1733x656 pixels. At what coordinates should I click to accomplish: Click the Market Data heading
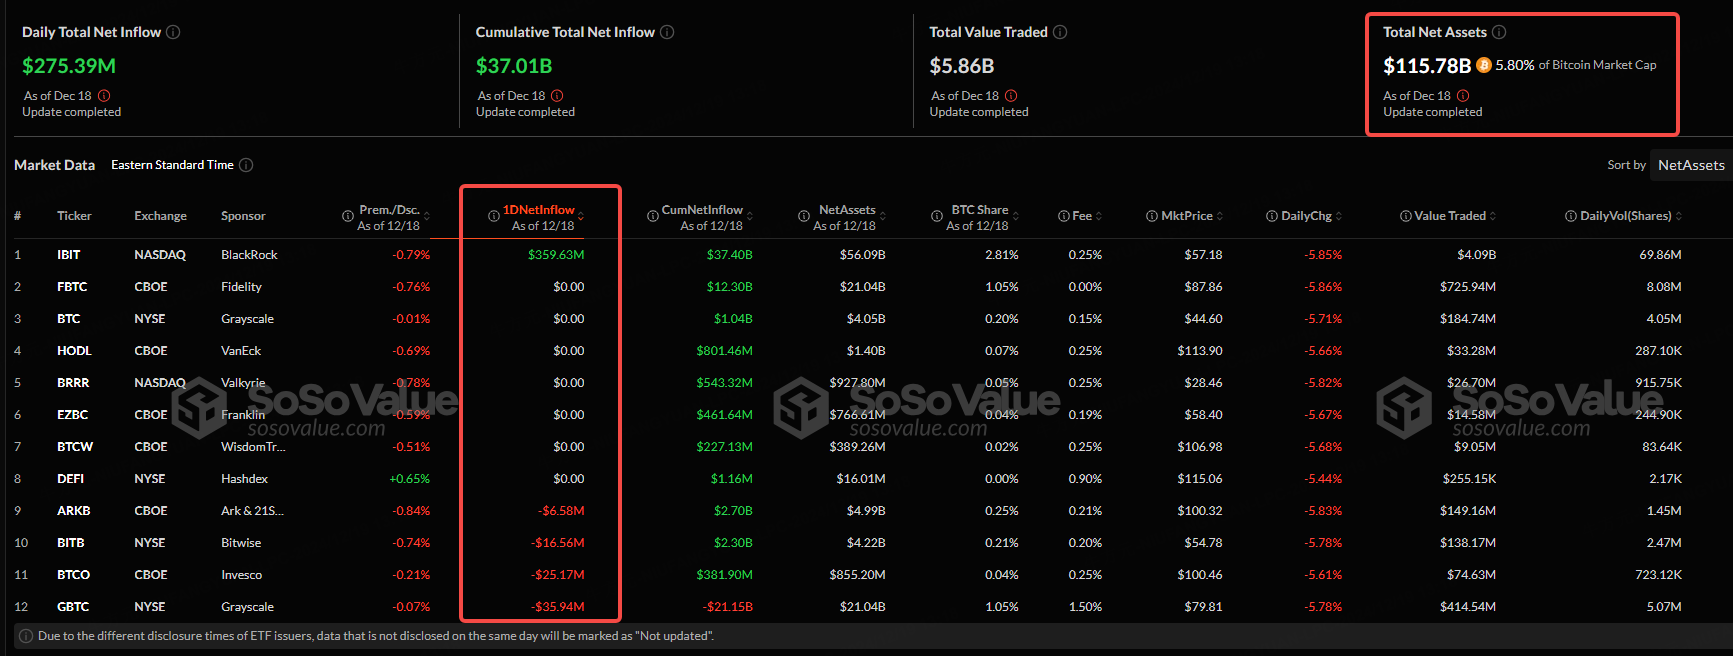point(54,165)
